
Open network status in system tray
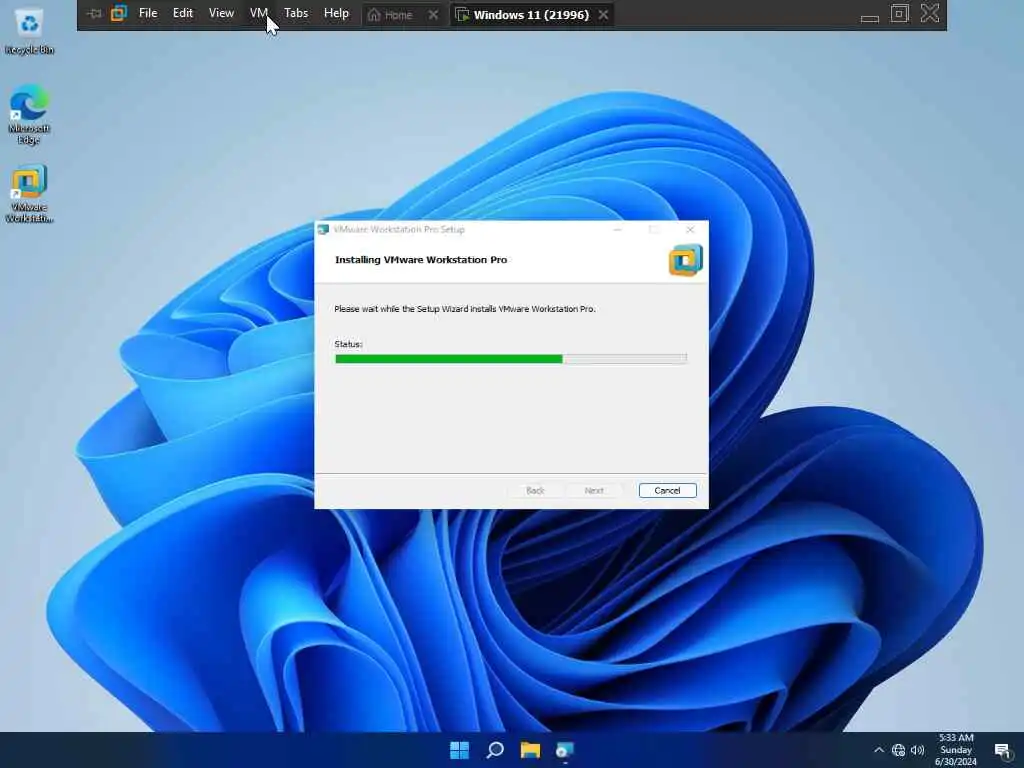(x=899, y=750)
